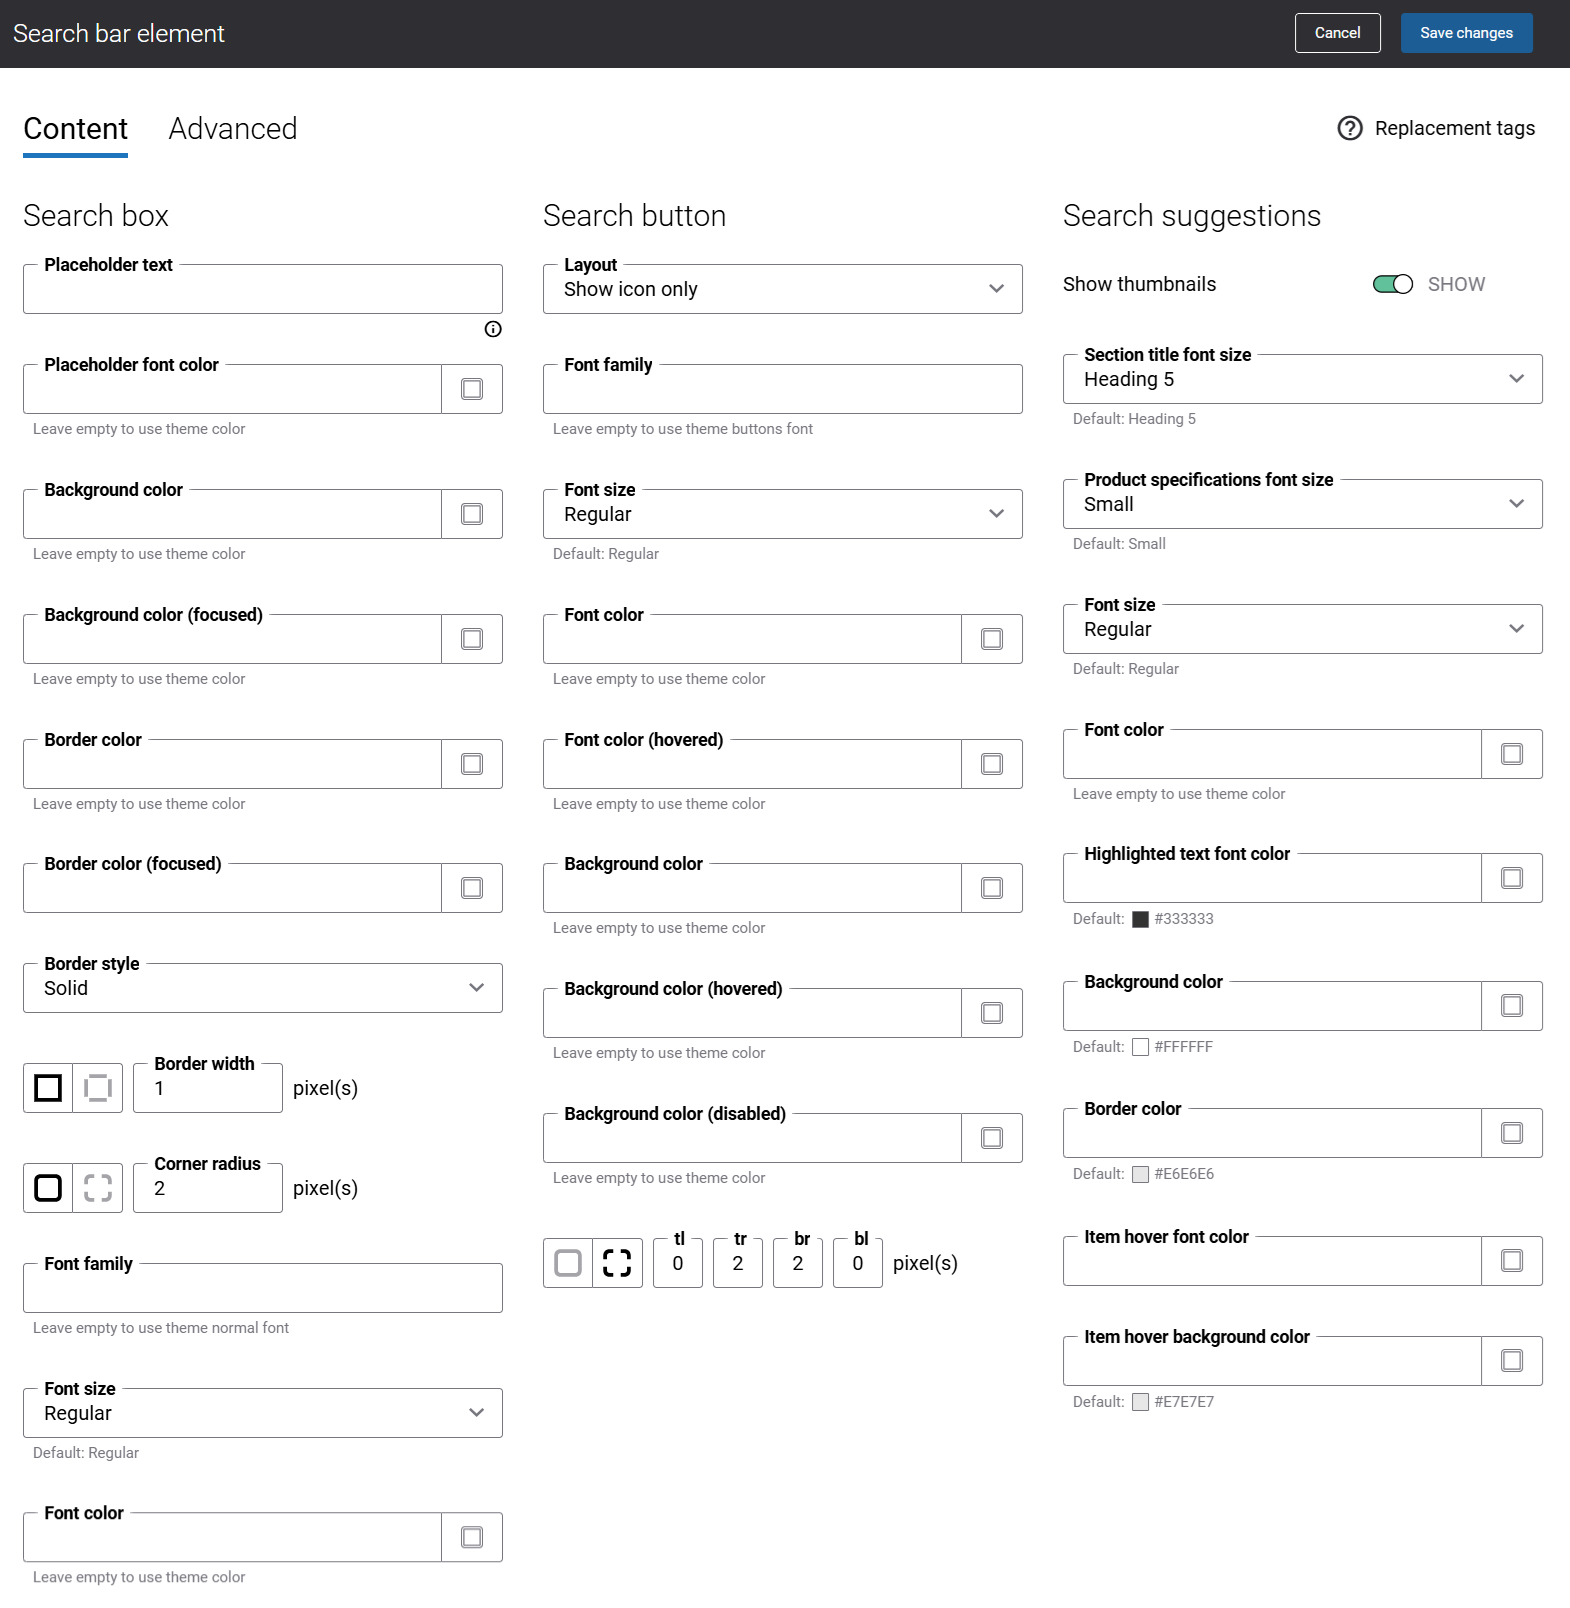
Task: Select individual border sides icon
Action: pyautogui.click(x=98, y=1088)
